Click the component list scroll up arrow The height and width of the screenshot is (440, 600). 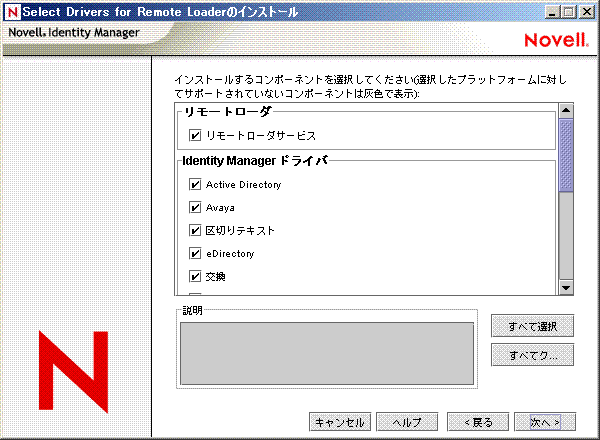tap(566, 111)
